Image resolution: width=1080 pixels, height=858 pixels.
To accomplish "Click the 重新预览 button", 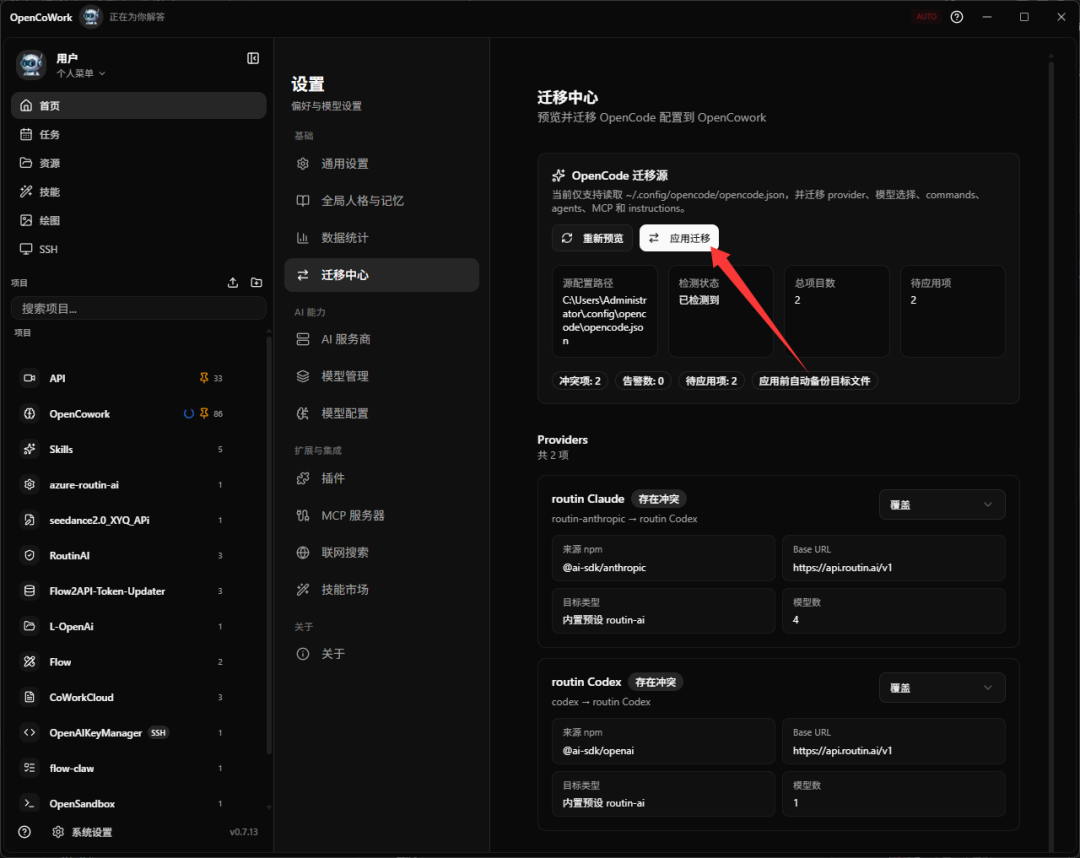I will [x=592, y=238].
